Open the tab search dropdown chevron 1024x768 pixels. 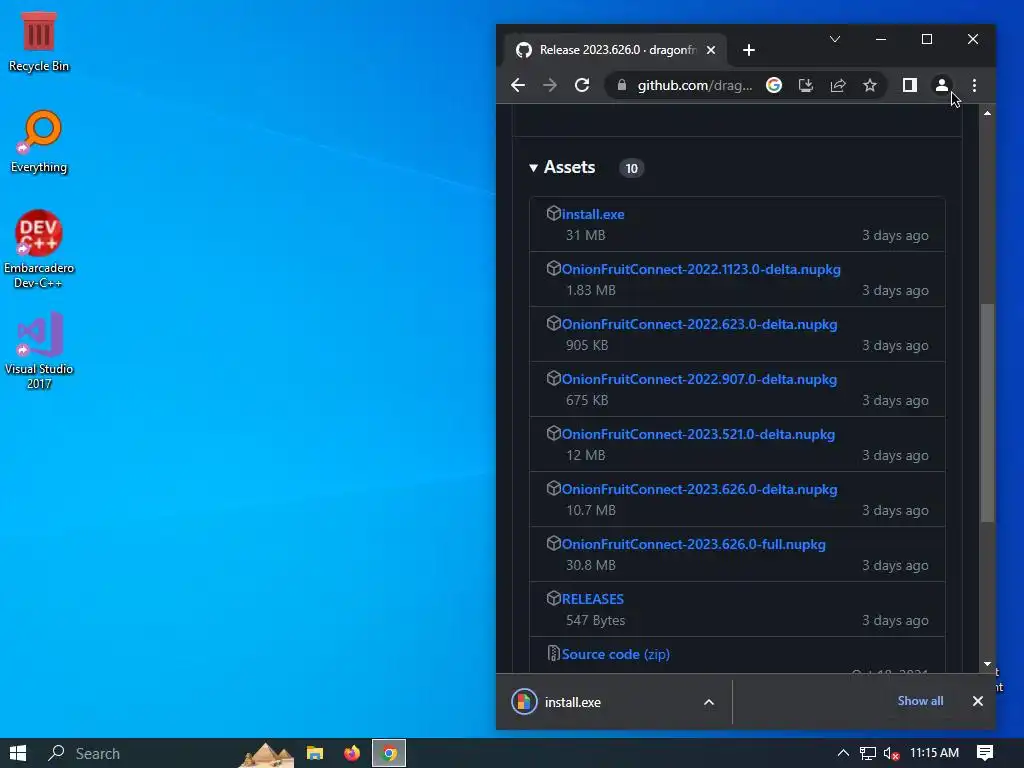click(x=835, y=39)
